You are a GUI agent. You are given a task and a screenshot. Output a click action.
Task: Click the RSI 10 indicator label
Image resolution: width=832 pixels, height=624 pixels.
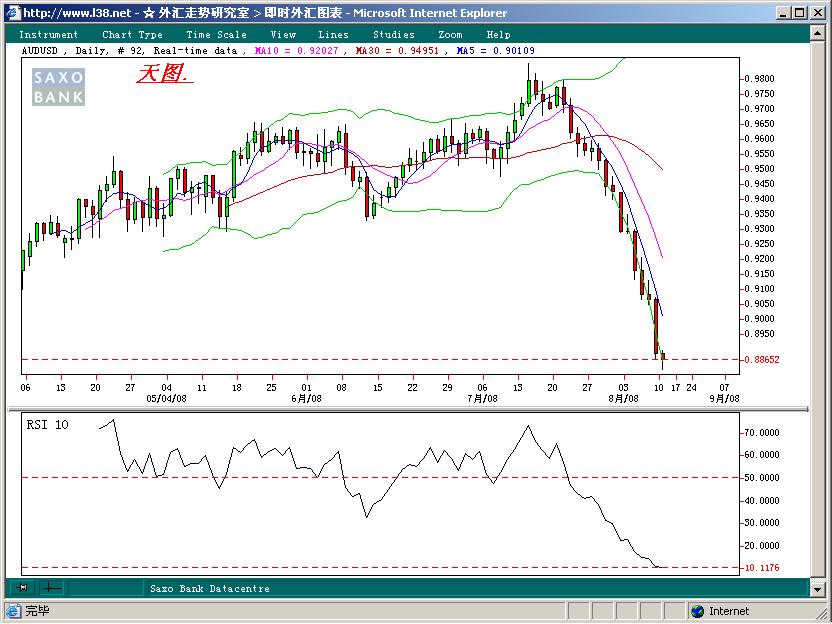point(48,424)
